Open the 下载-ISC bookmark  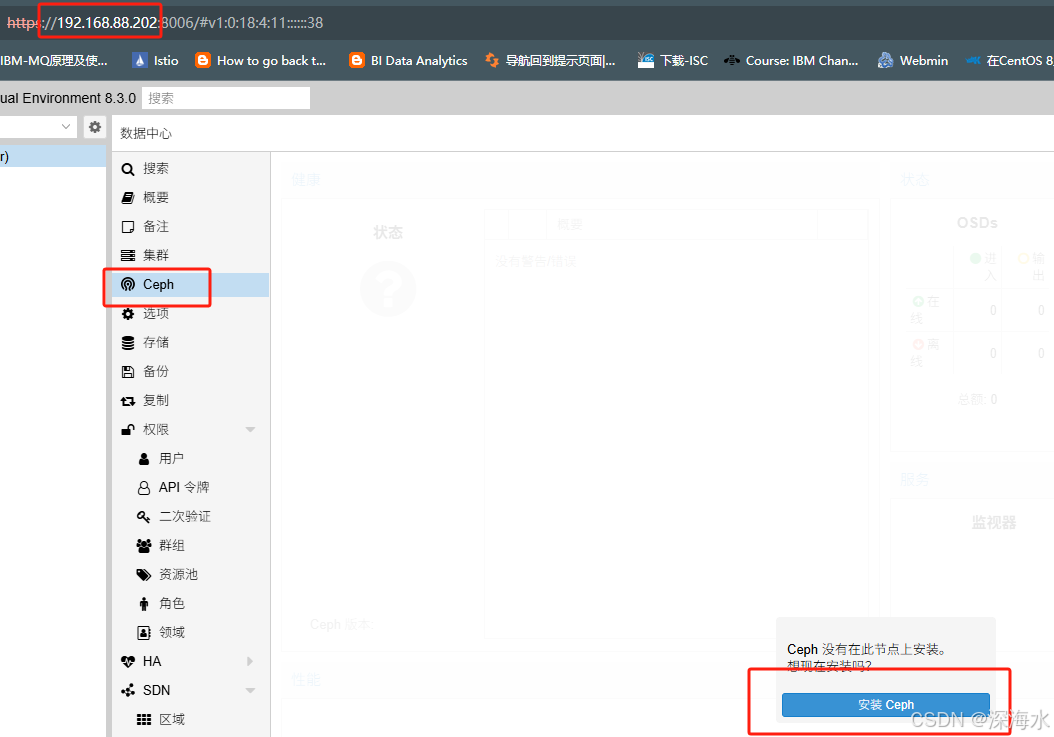(x=673, y=61)
